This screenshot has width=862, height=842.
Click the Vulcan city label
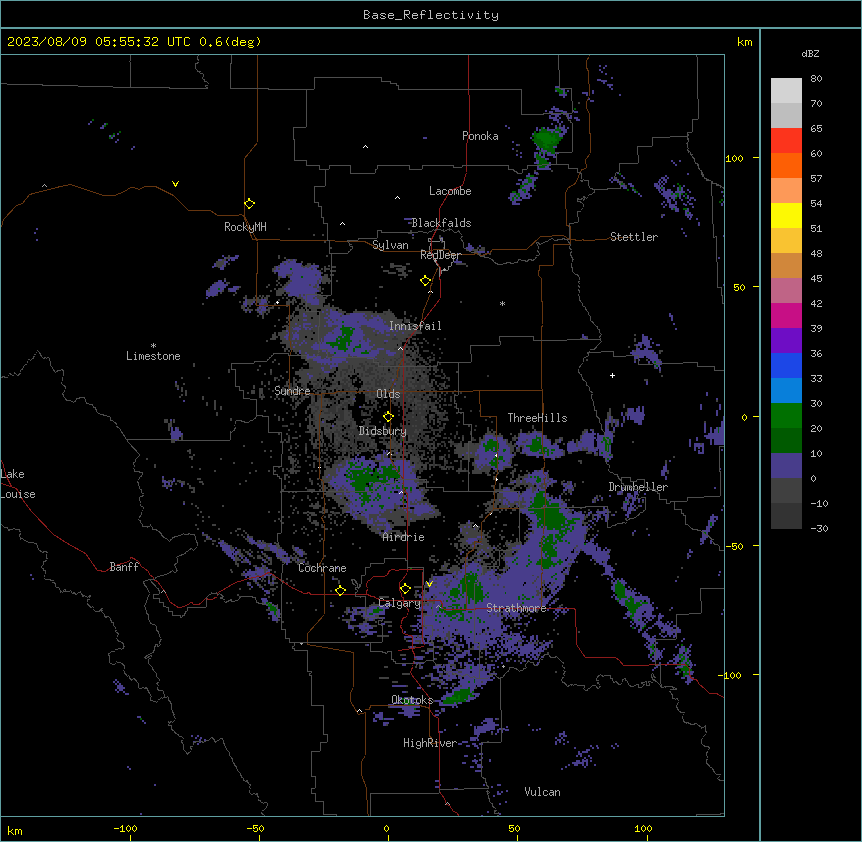pos(542,792)
